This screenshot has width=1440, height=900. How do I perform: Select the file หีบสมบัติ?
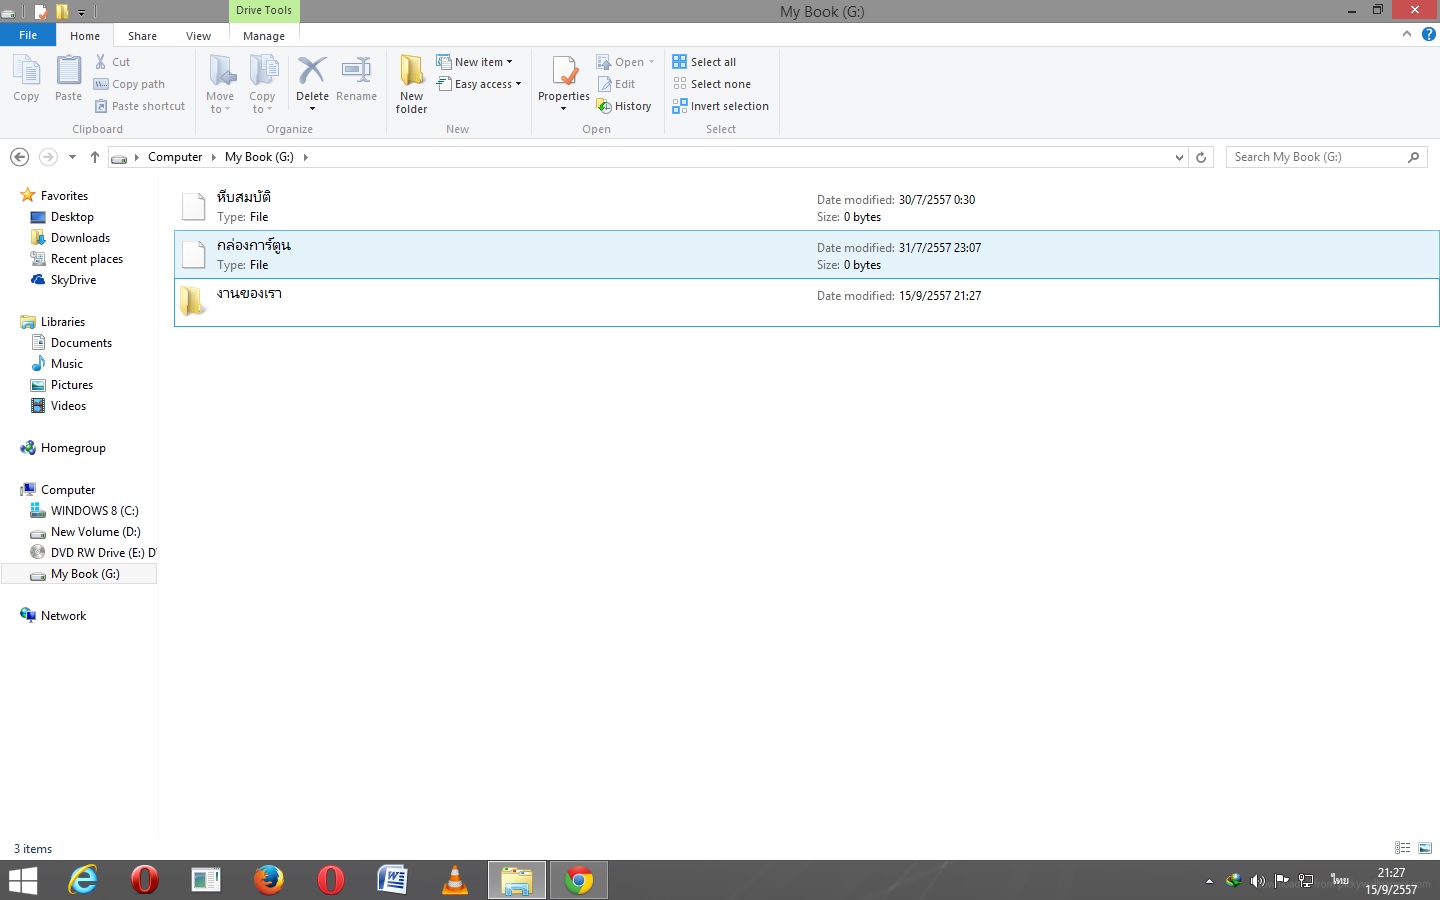click(806, 206)
